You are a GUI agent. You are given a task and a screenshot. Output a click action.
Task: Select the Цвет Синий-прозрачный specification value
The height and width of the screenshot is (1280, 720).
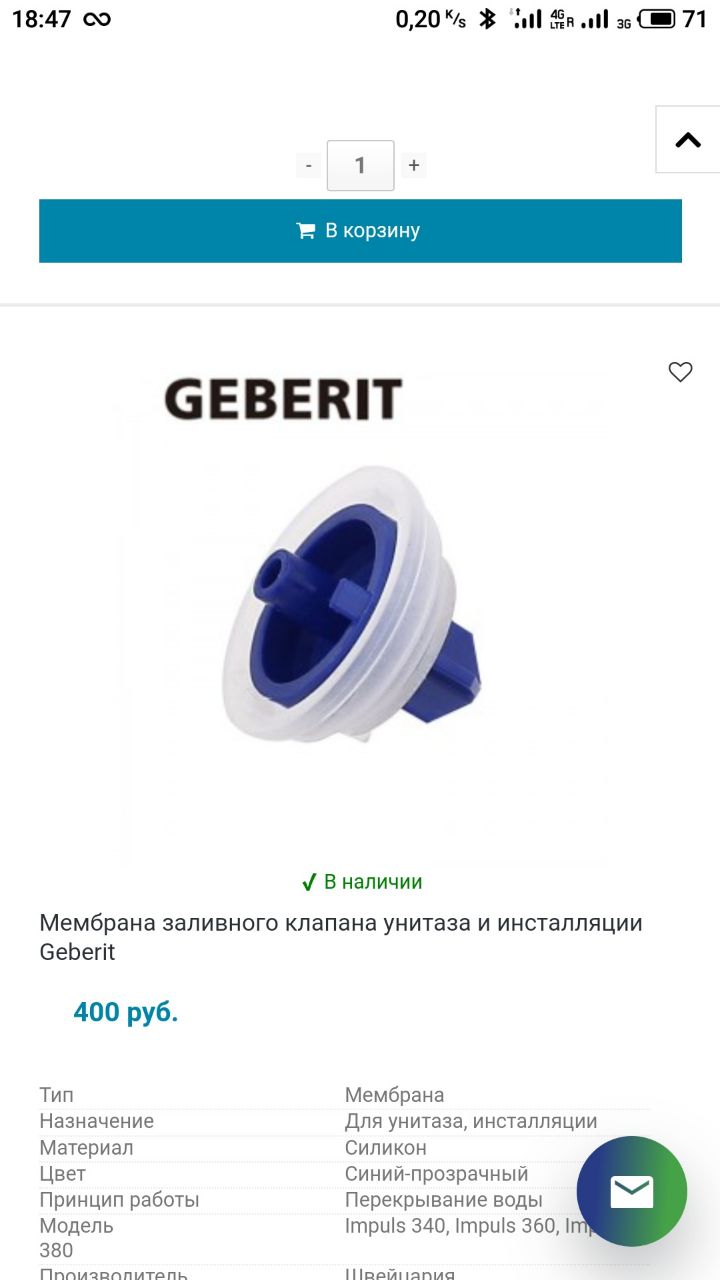tap(436, 1174)
